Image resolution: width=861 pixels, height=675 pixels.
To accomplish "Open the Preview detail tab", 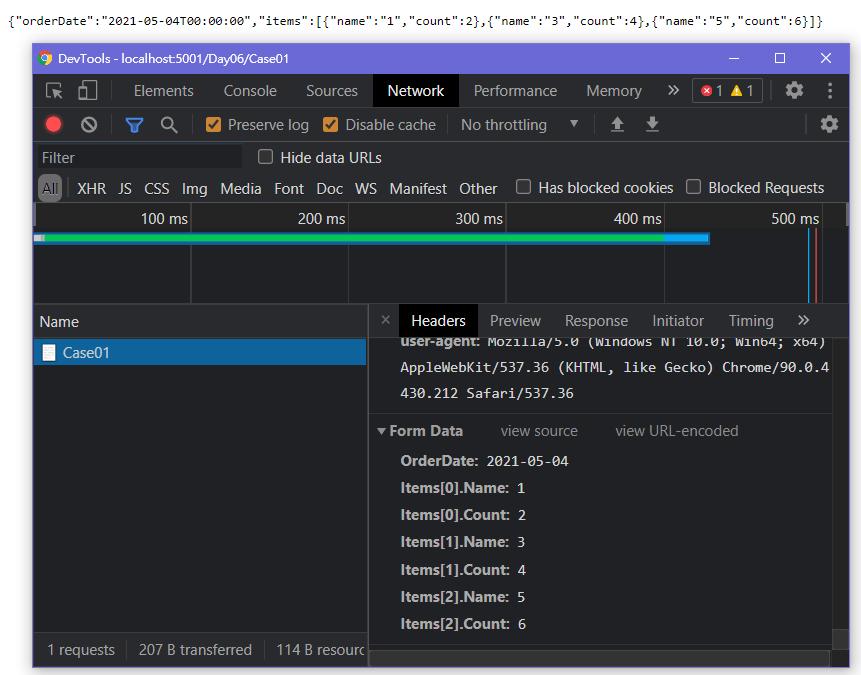I will coord(515,321).
